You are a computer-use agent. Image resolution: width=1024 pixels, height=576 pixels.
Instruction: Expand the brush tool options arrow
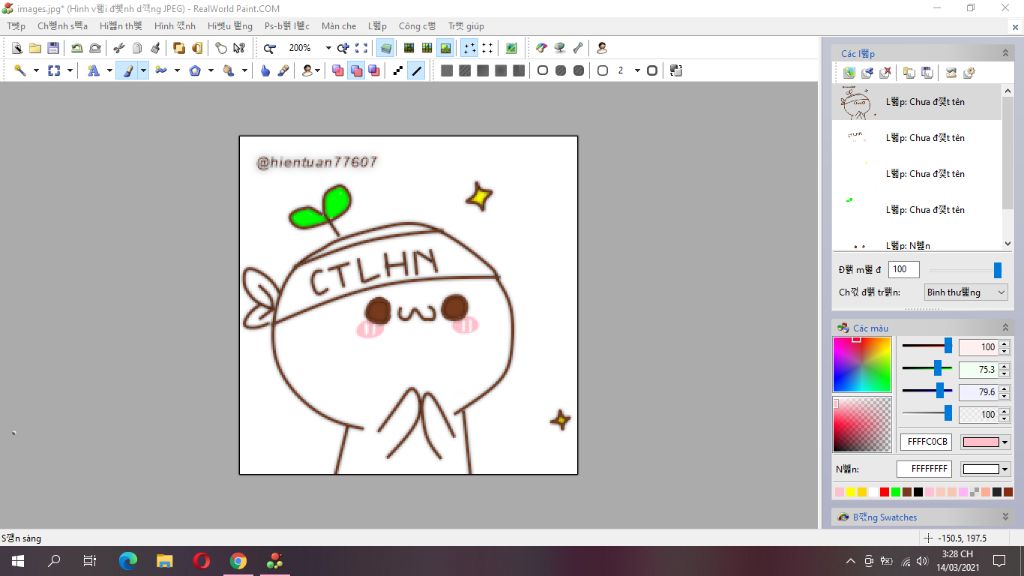pyautogui.click(x=143, y=71)
